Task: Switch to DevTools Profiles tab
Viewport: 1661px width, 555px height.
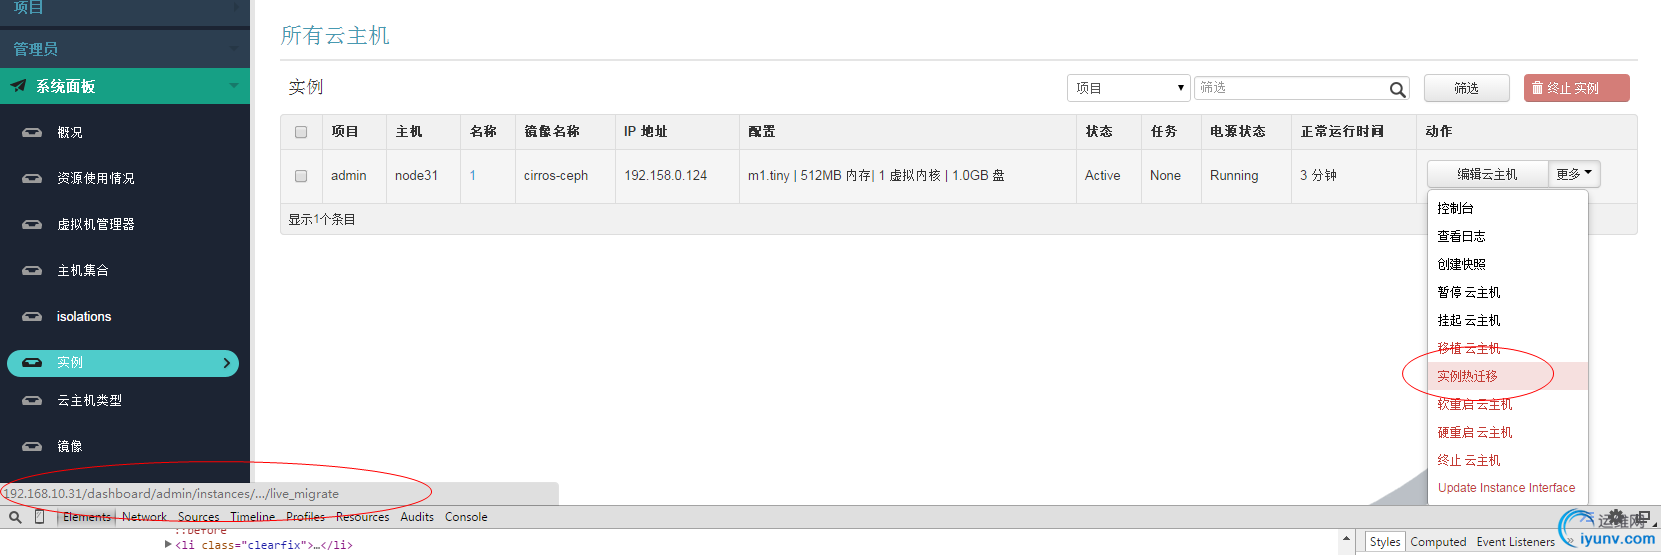Action: [x=305, y=517]
